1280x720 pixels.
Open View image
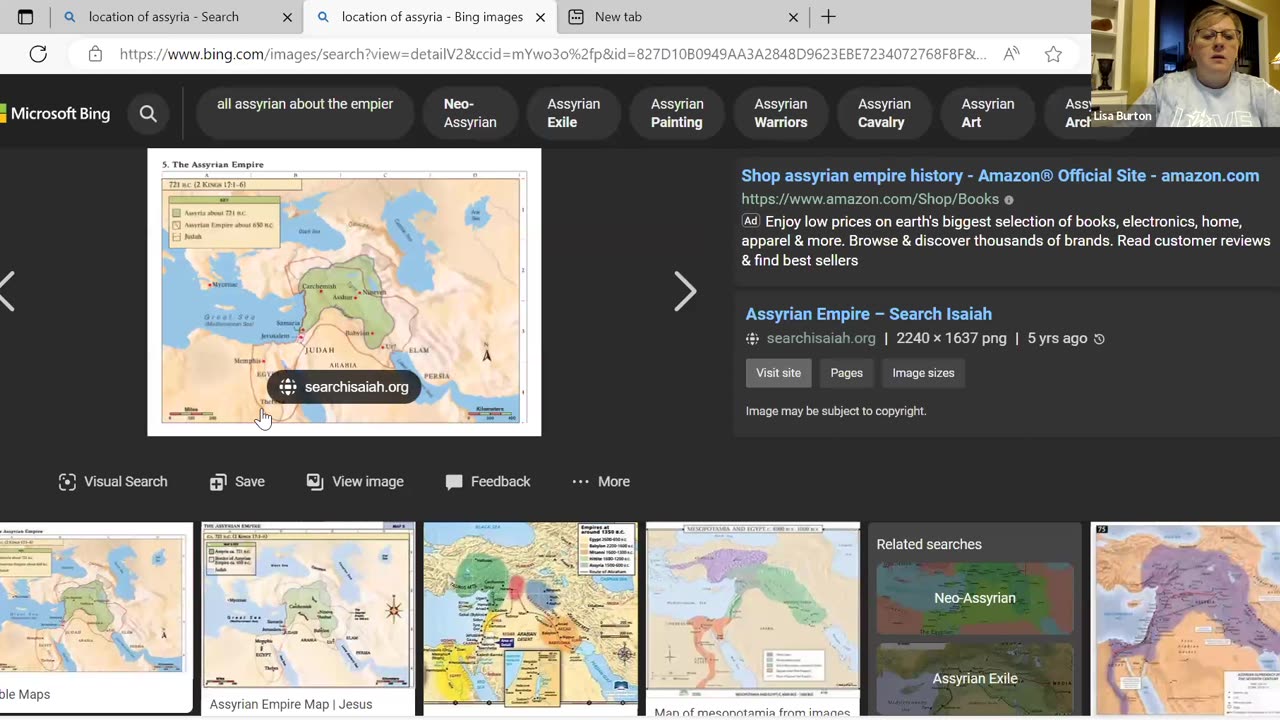point(355,482)
